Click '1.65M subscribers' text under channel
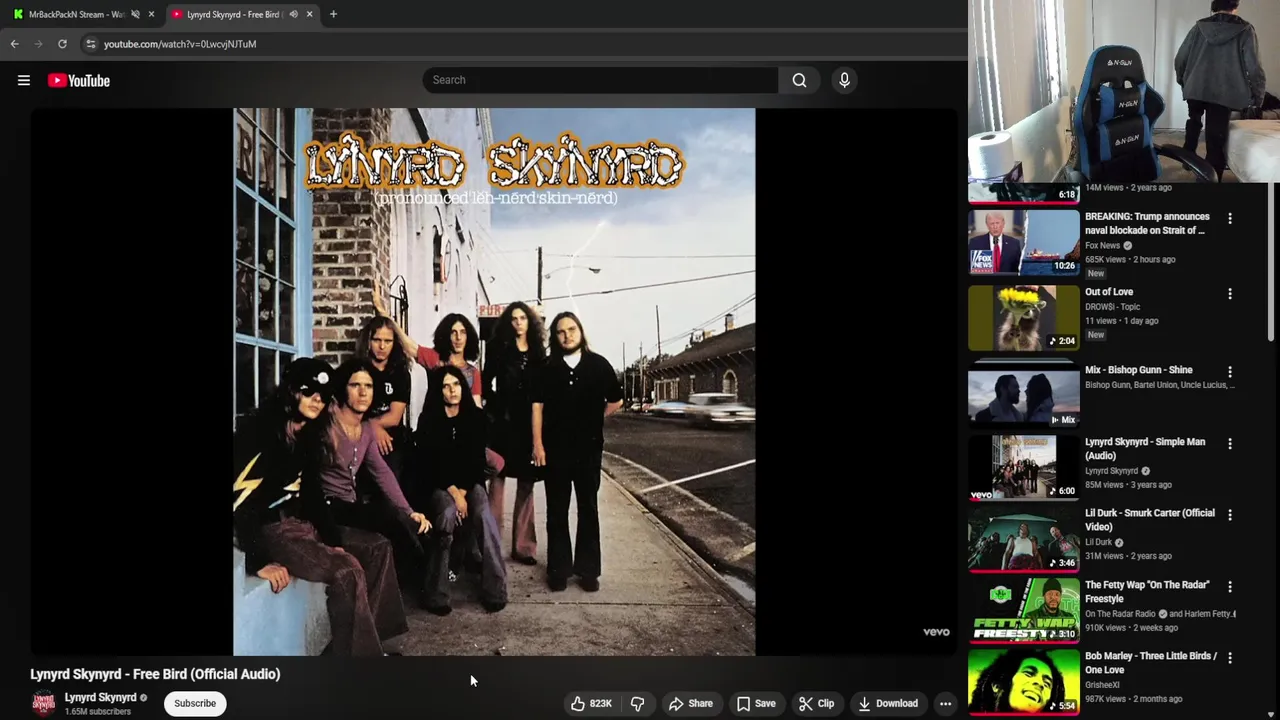The width and height of the screenshot is (1280, 720). coord(98,712)
